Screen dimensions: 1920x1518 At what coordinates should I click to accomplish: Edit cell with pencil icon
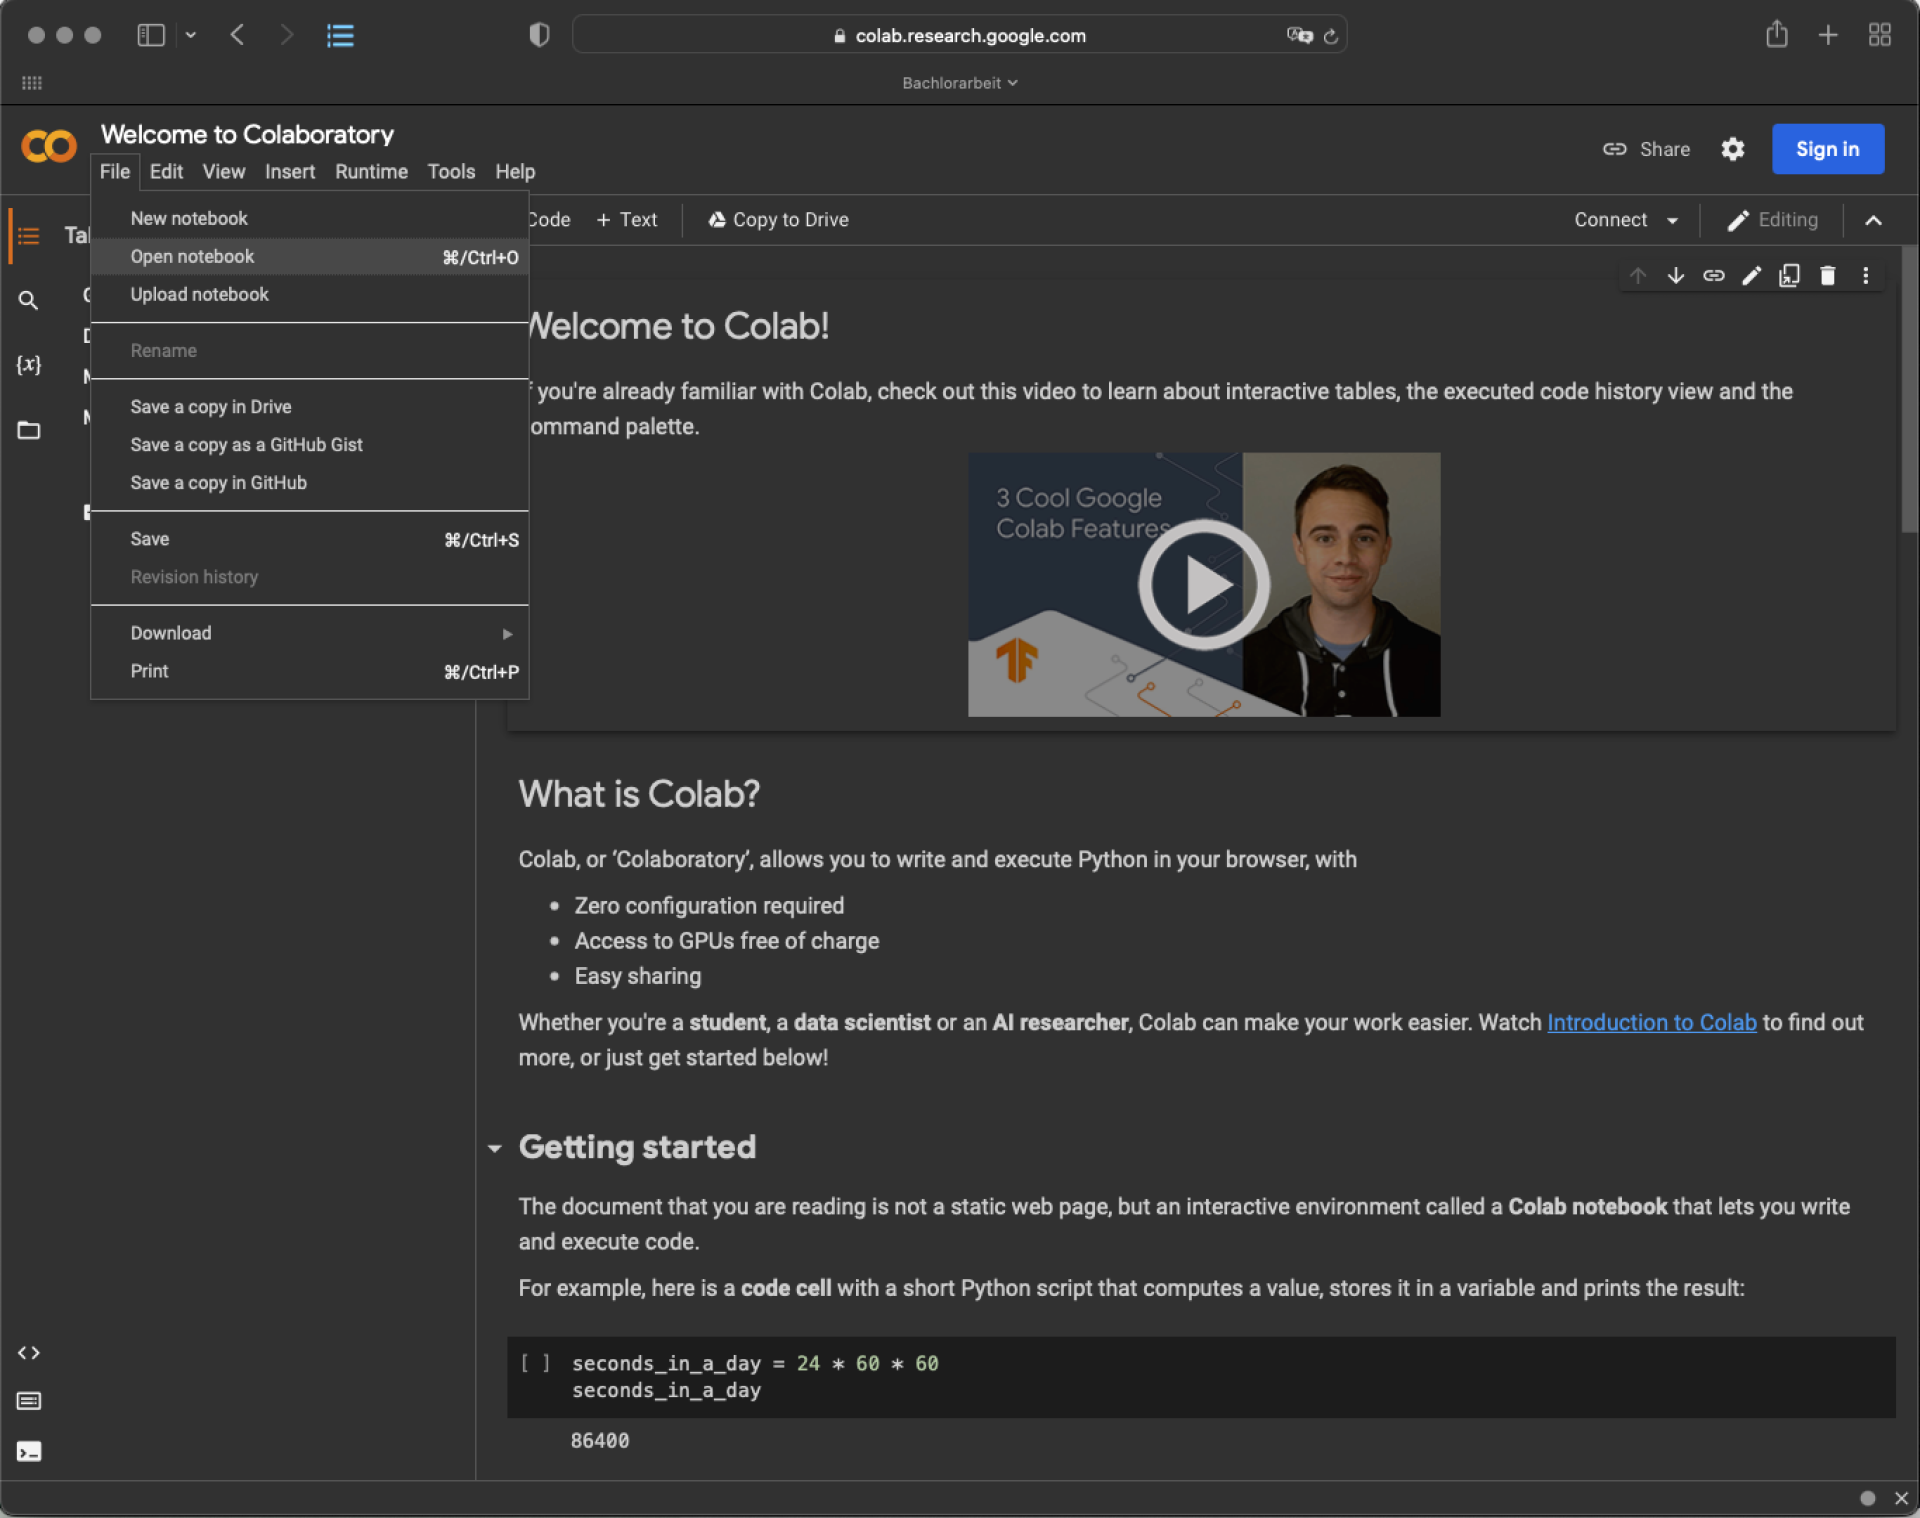(x=1752, y=276)
